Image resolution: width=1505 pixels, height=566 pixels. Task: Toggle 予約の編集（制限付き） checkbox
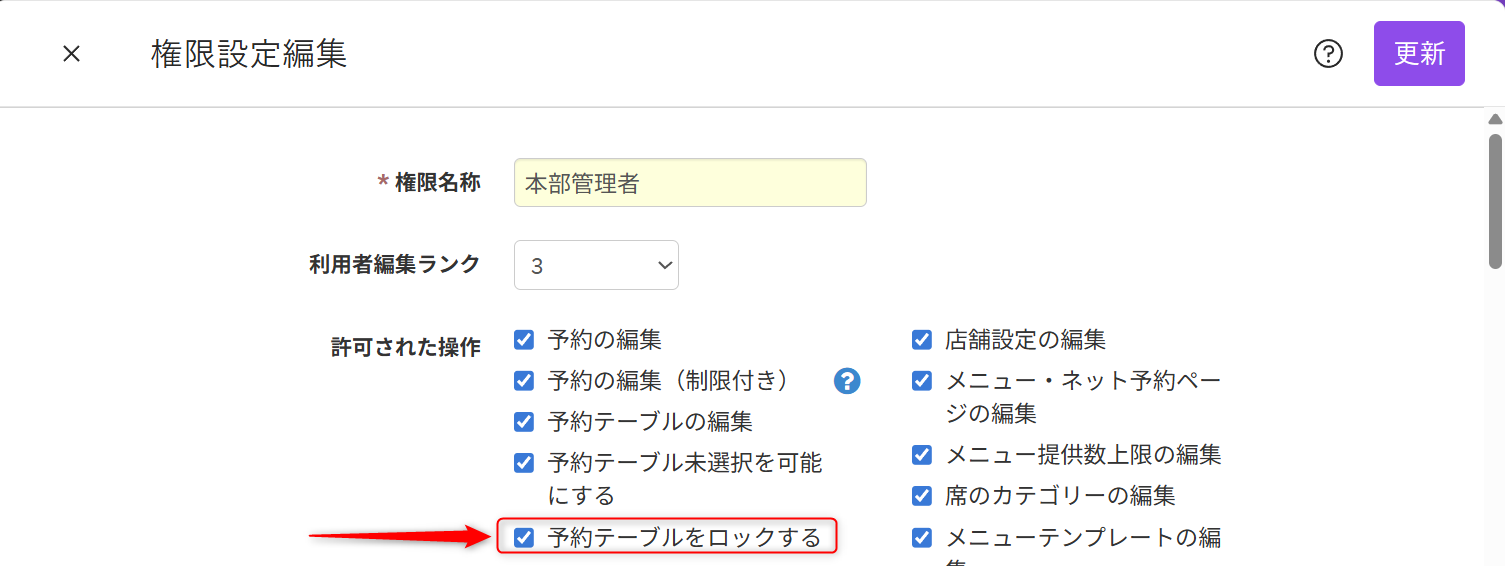click(x=524, y=381)
